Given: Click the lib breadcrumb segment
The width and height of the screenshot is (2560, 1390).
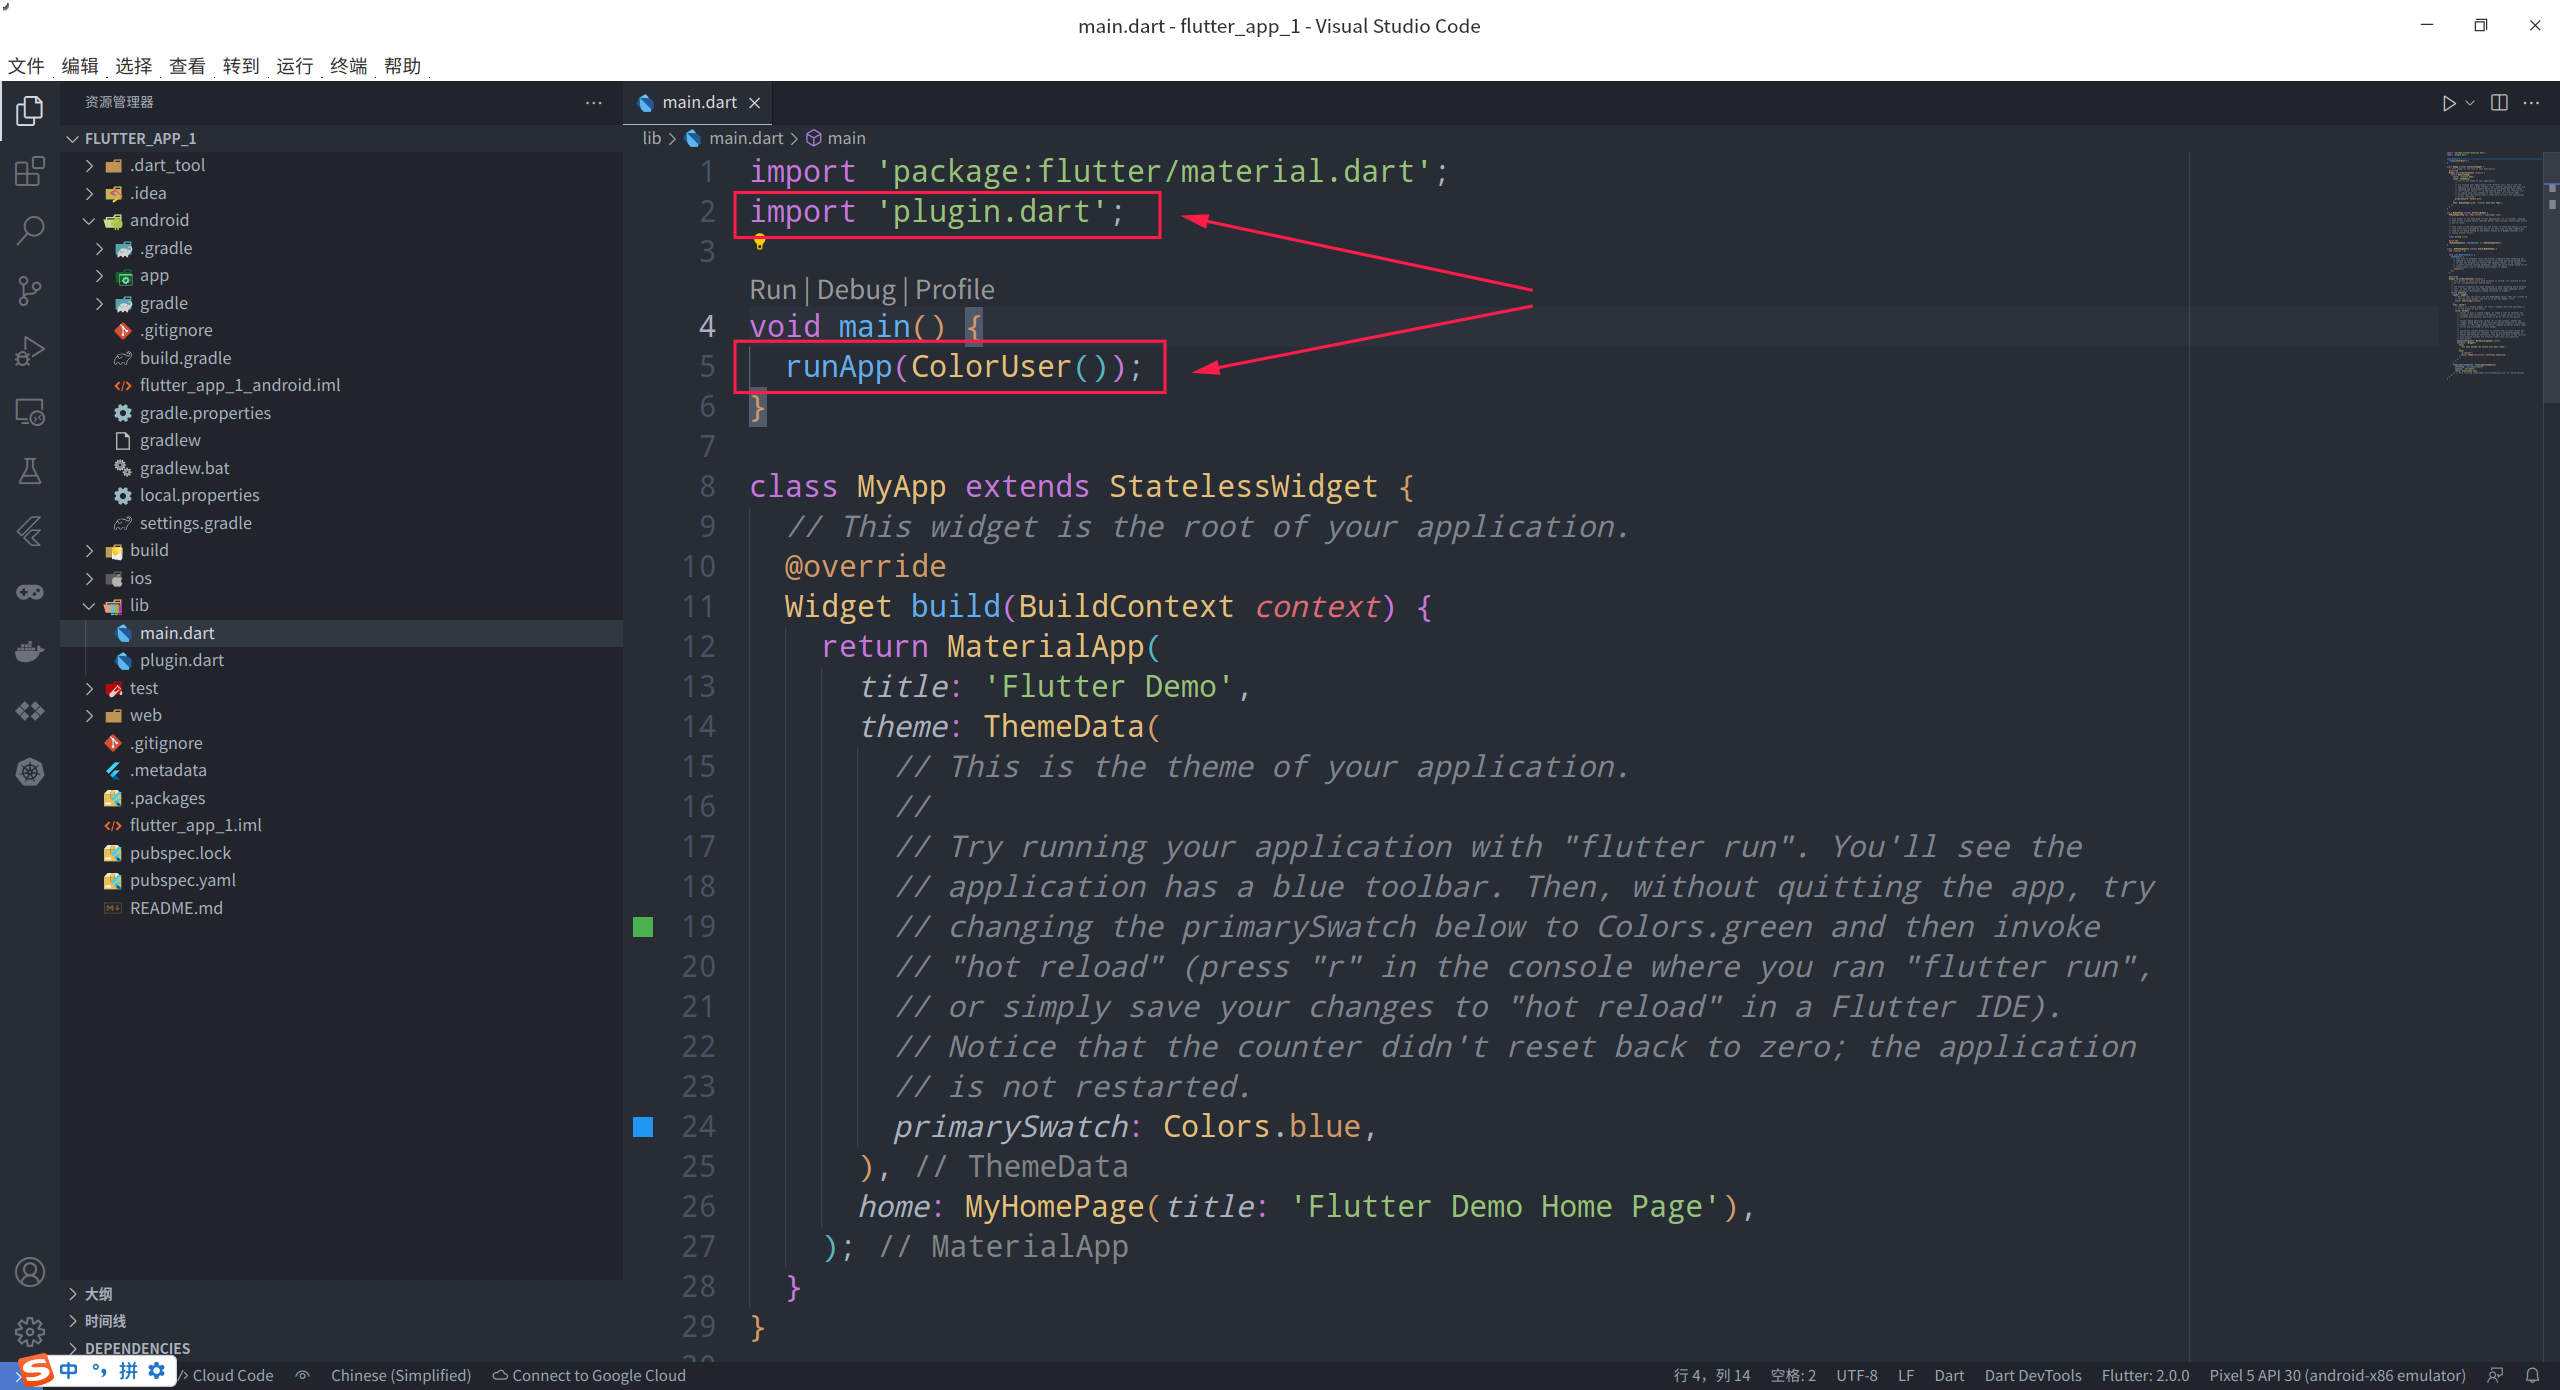Looking at the screenshot, I should pos(651,138).
